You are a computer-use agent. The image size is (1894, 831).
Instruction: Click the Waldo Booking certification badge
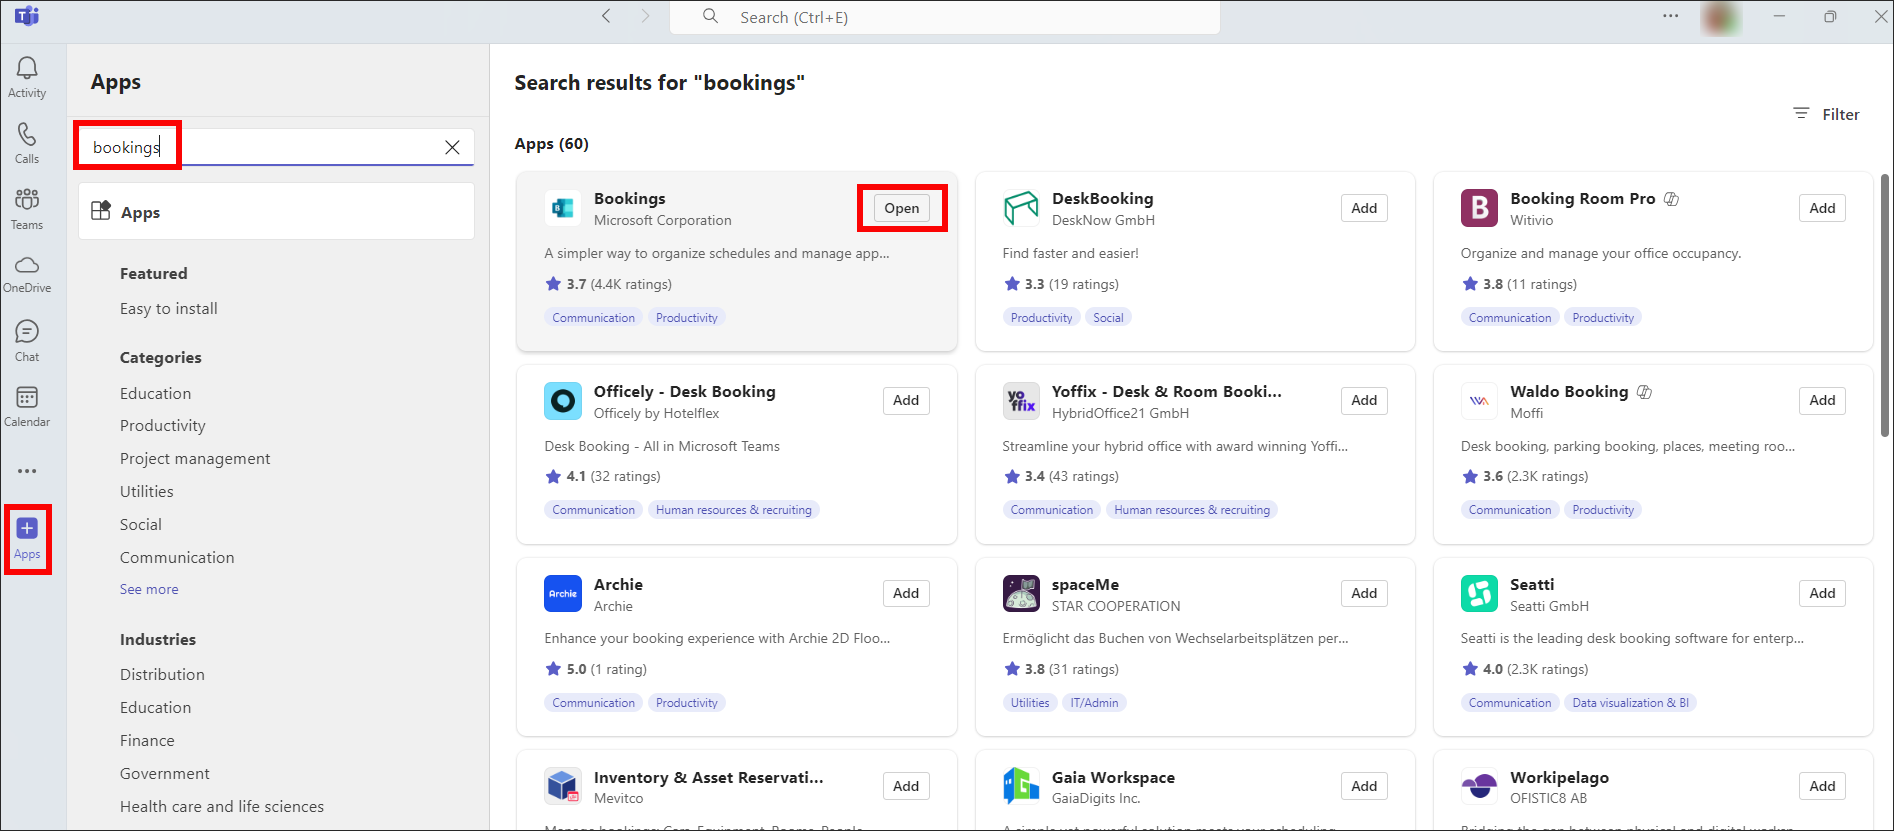click(1644, 392)
